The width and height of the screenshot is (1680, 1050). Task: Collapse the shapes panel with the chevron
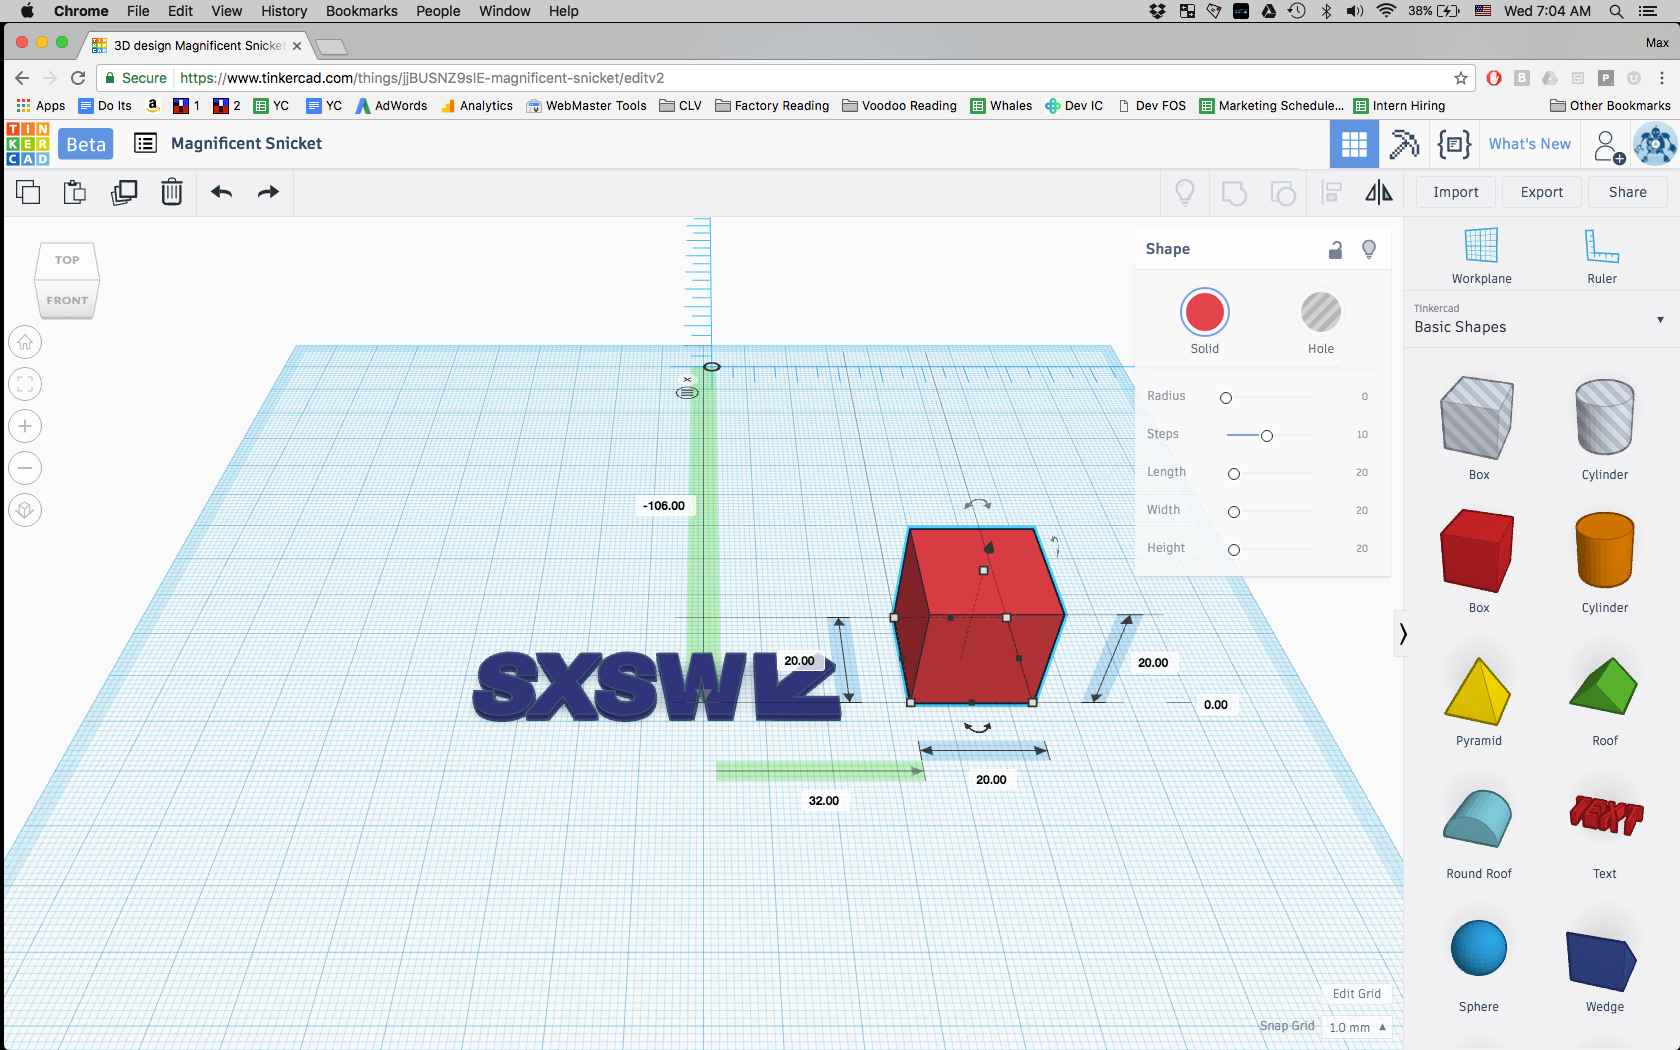[x=1404, y=633]
